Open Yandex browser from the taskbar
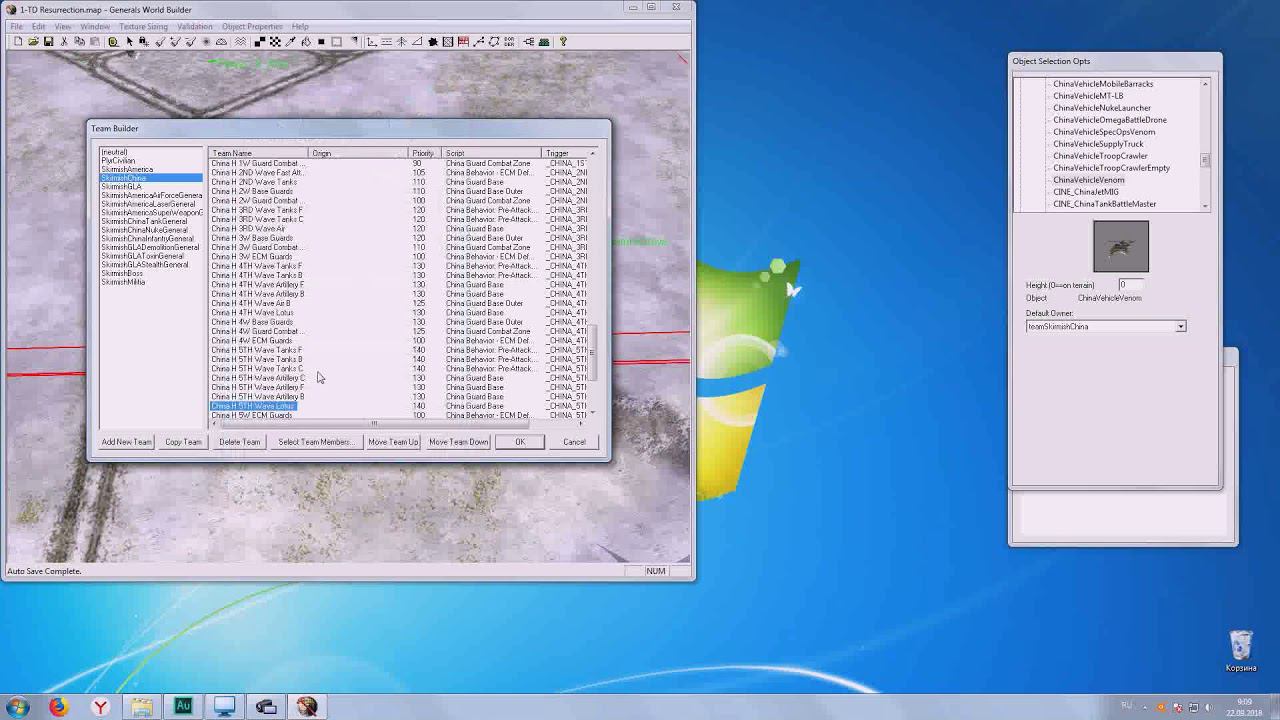The image size is (1280, 720). (x=100, y=707)
